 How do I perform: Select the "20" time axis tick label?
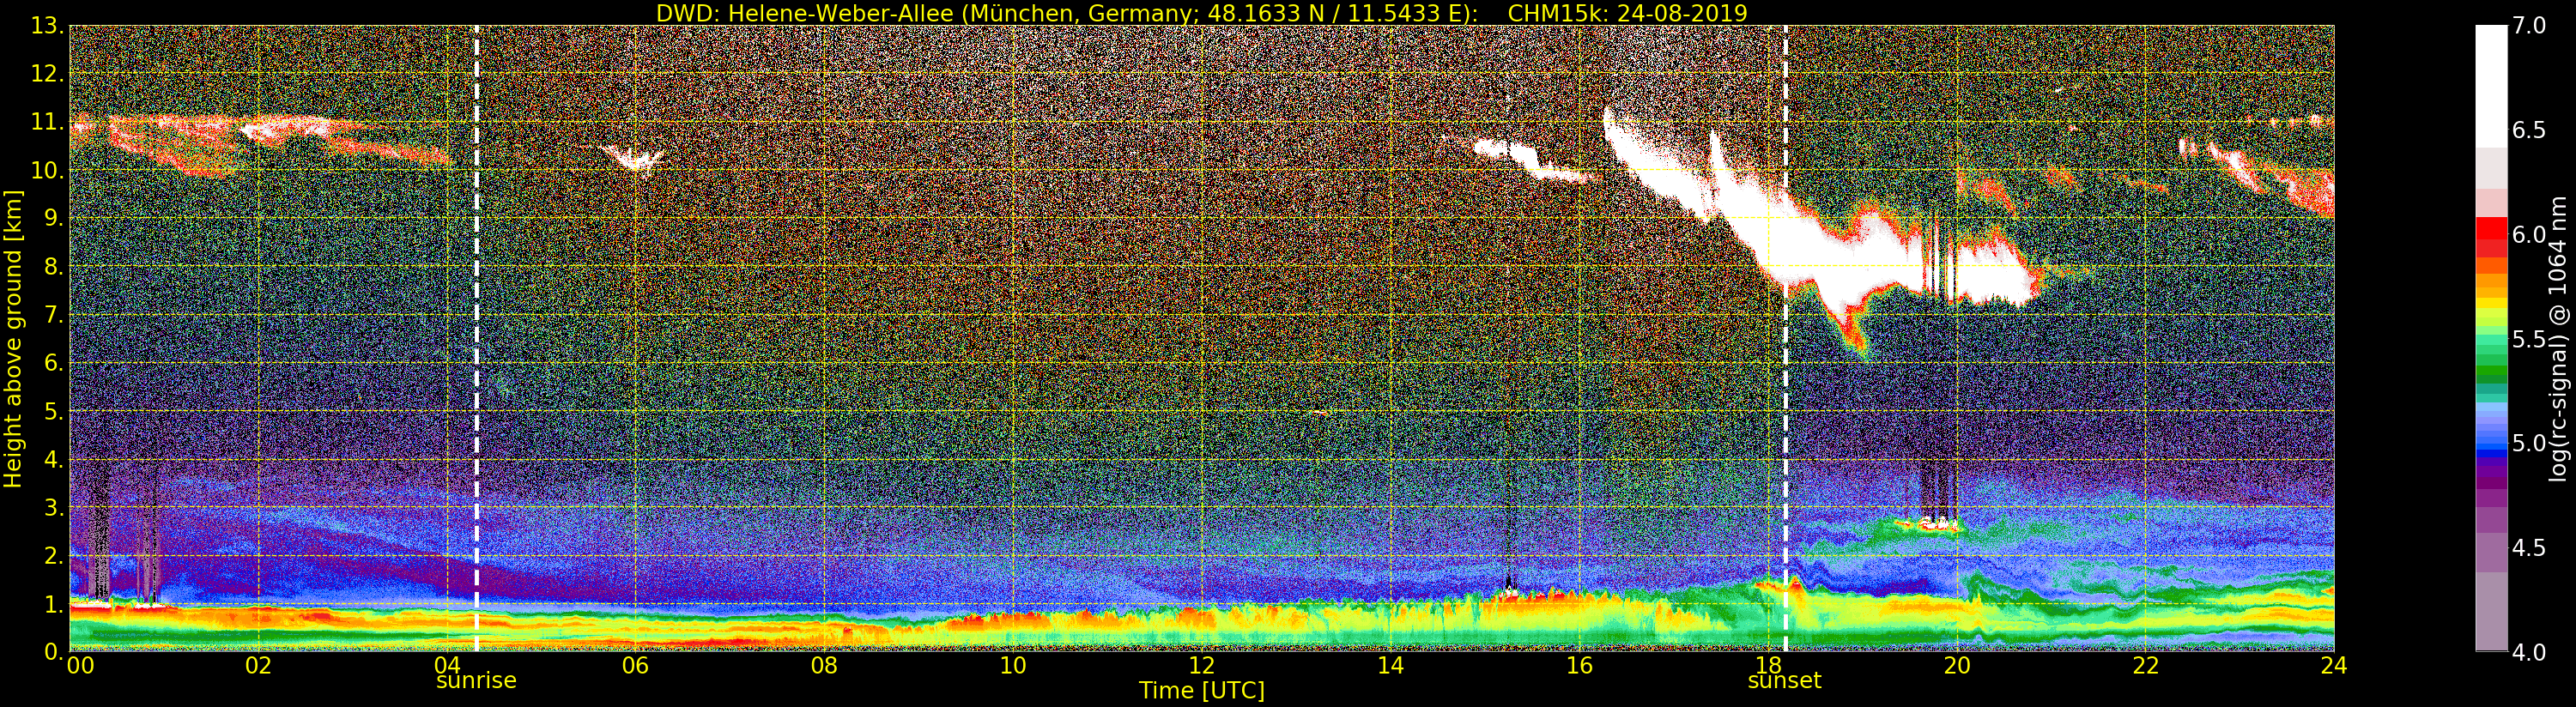point(1957,665)
